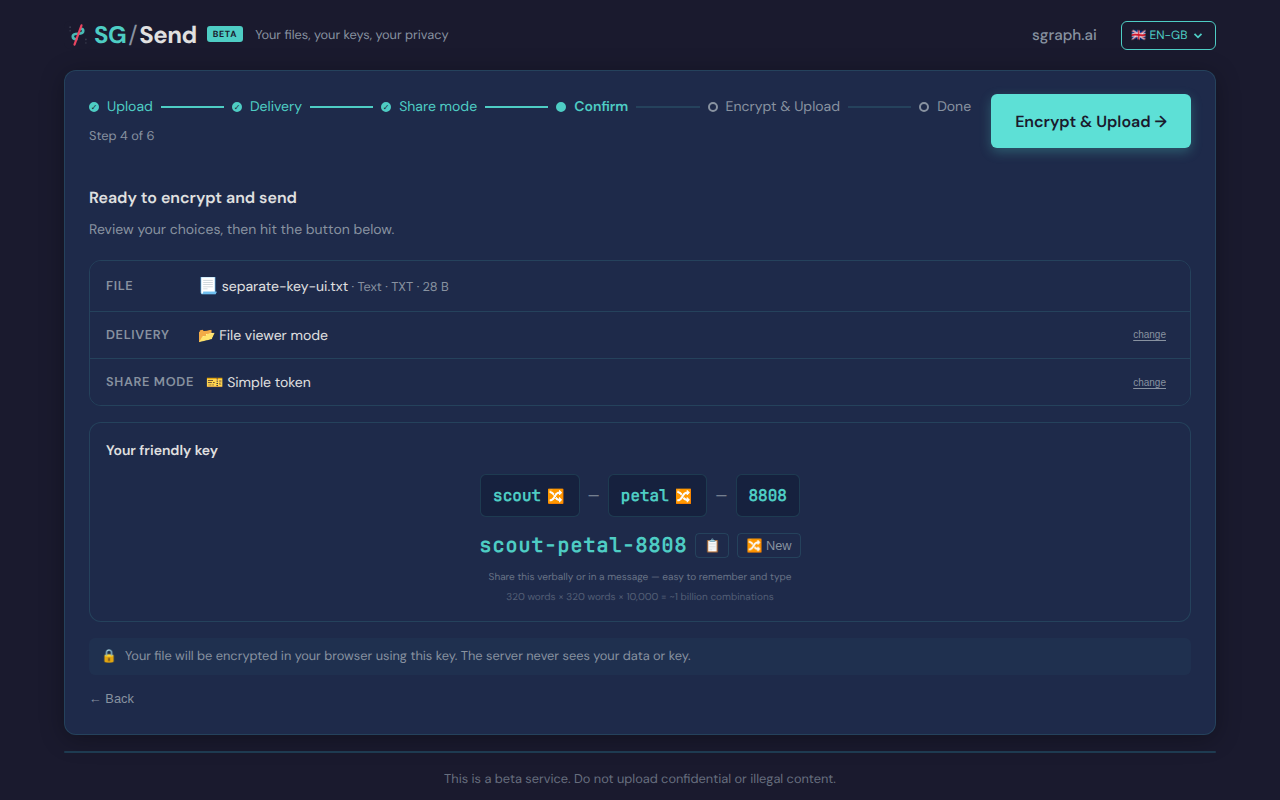Go to the Share mode step

pos(429,106)
